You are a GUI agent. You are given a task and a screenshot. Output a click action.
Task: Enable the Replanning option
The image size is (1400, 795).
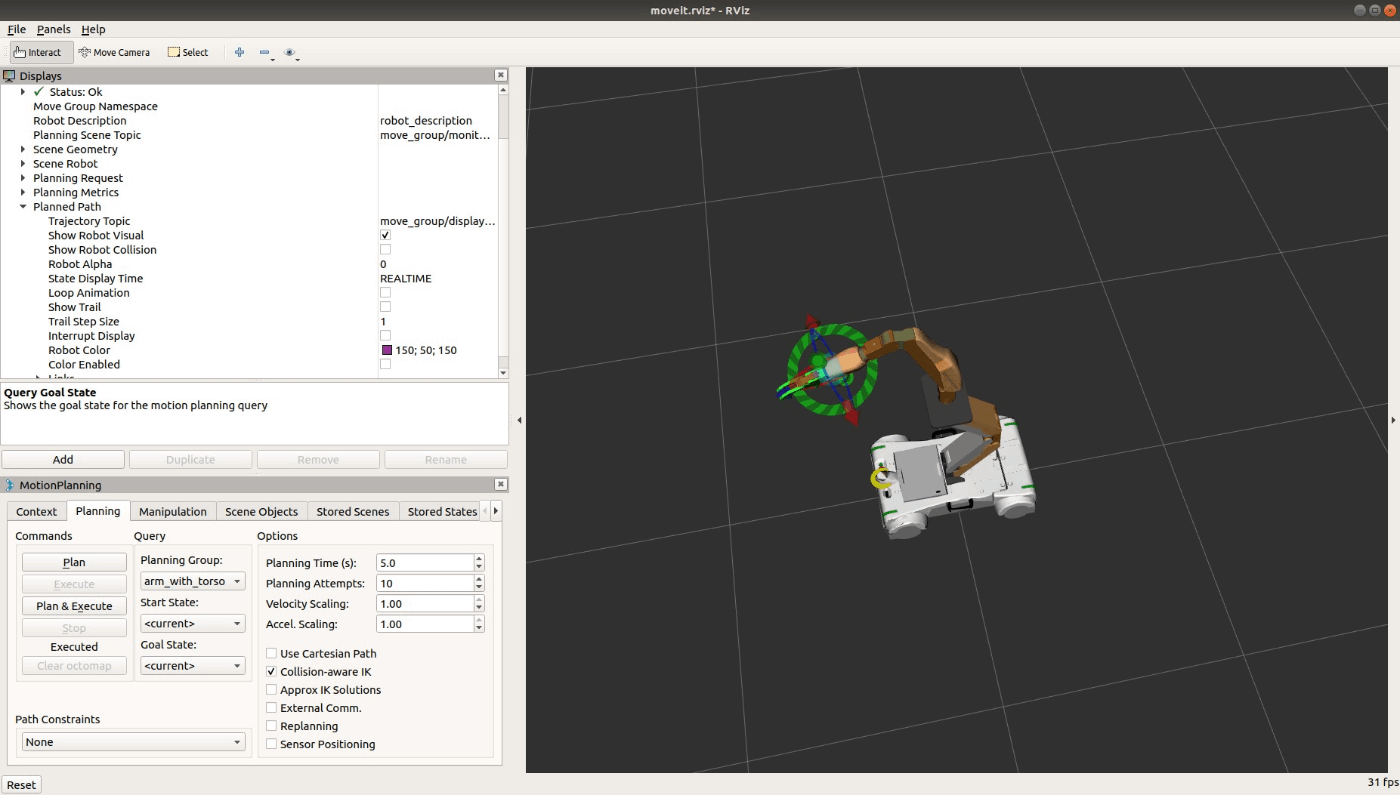pos(272,726)
